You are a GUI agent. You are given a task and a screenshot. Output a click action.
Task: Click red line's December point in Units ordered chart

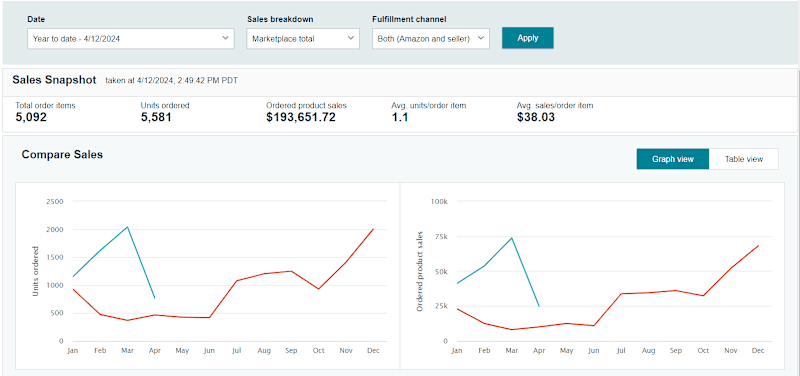[x=373, y=229]
